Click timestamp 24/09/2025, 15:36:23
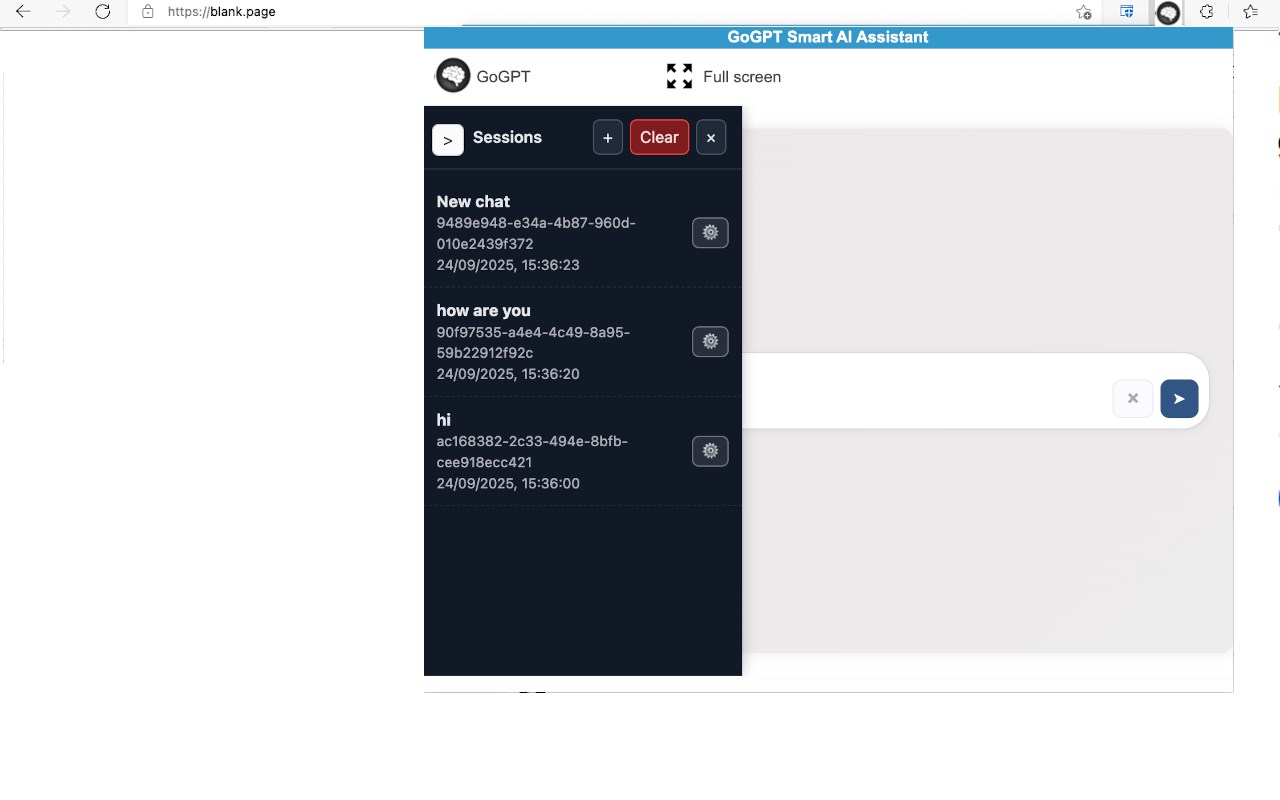This screenshot has height=800, width=1280. click(x=508, y=265)
